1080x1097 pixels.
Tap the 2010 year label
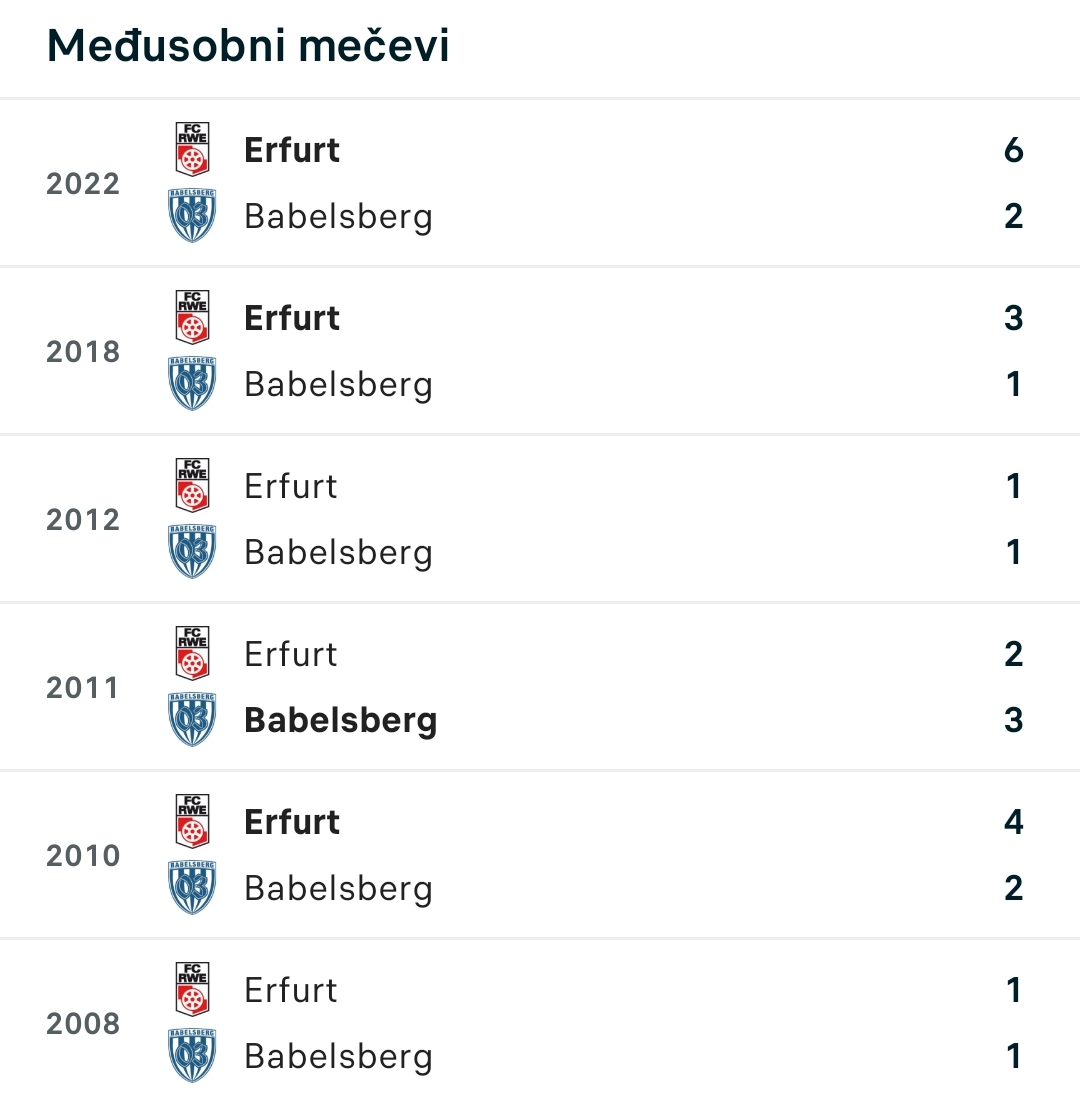pos(83,856)
